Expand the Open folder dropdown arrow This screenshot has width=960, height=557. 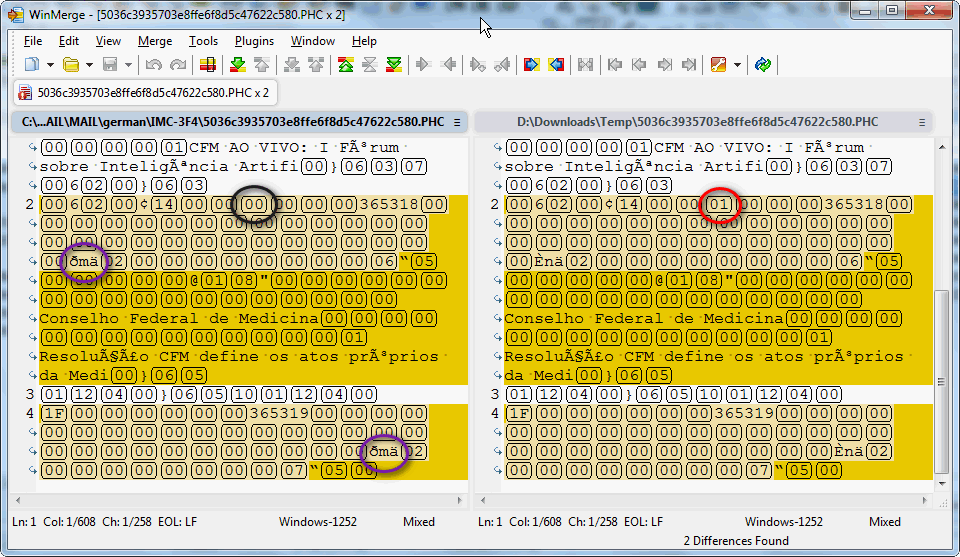point(89,65)
